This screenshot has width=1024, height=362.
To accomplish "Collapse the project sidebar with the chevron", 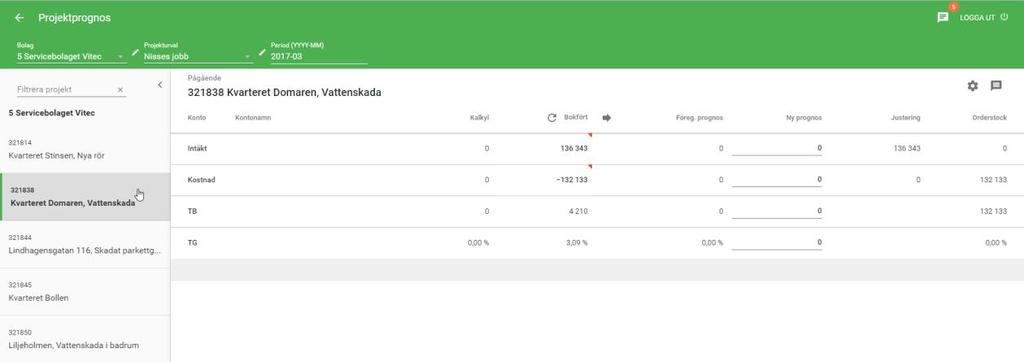I will click(159, 85).
